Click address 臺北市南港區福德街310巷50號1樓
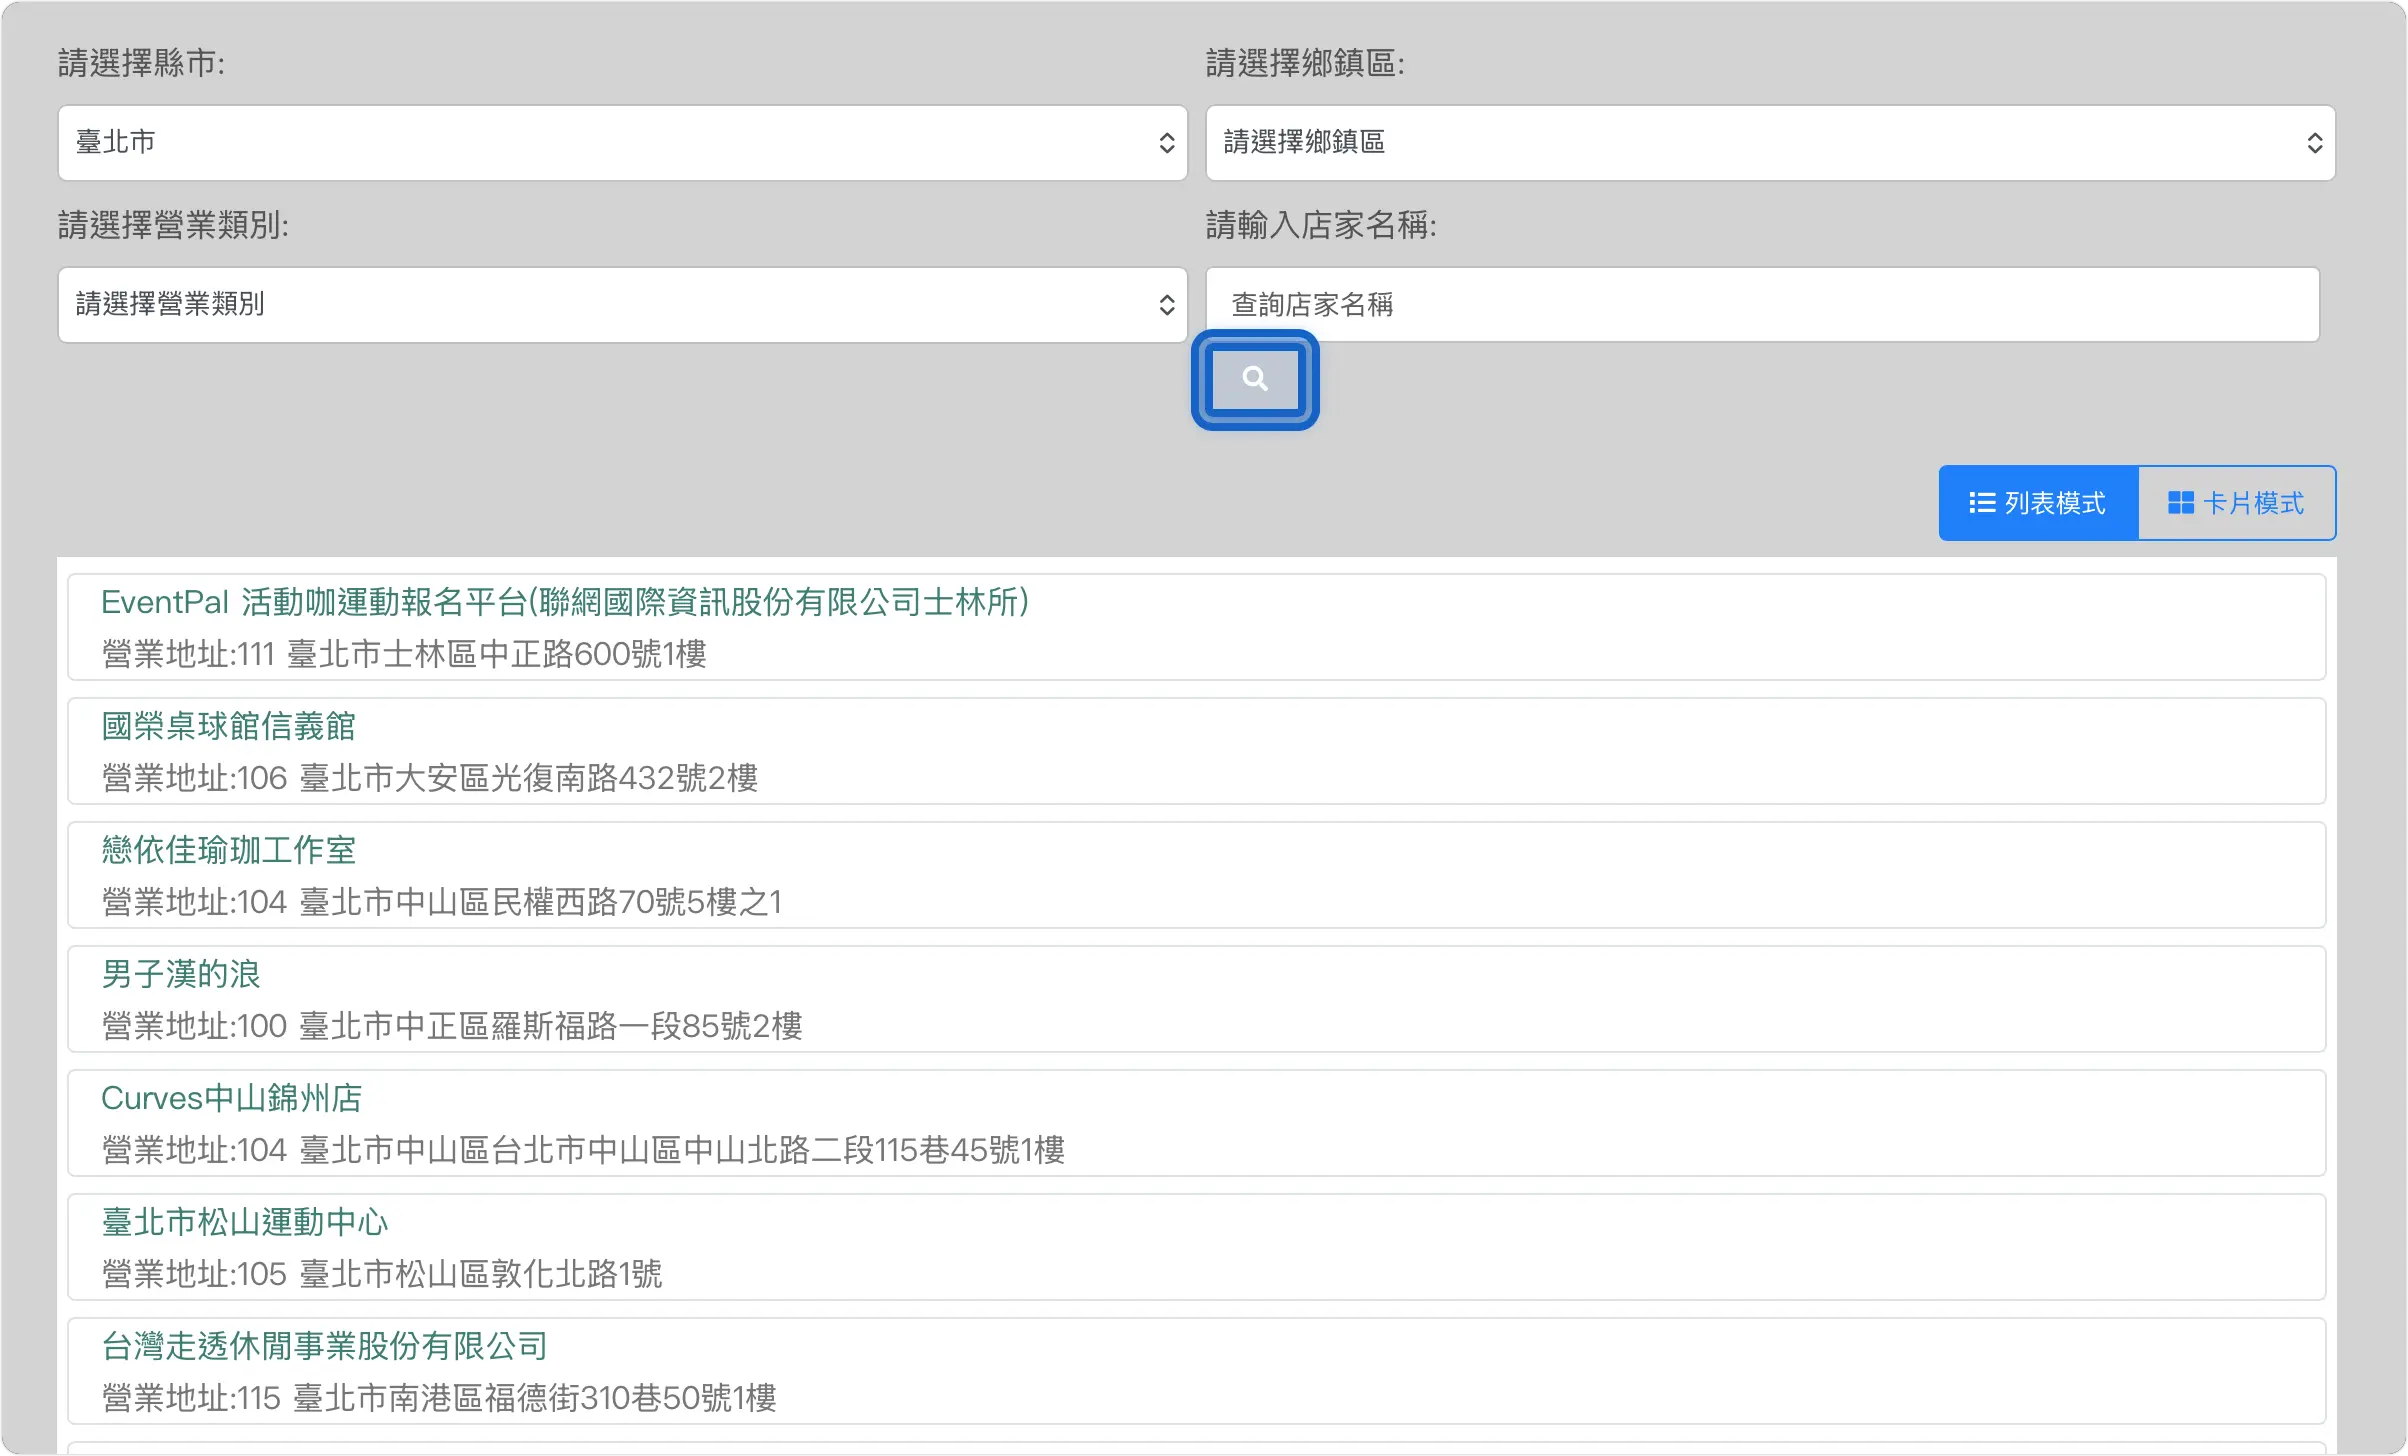Screen dimensions: 2408x1456 click(535, 1398)
